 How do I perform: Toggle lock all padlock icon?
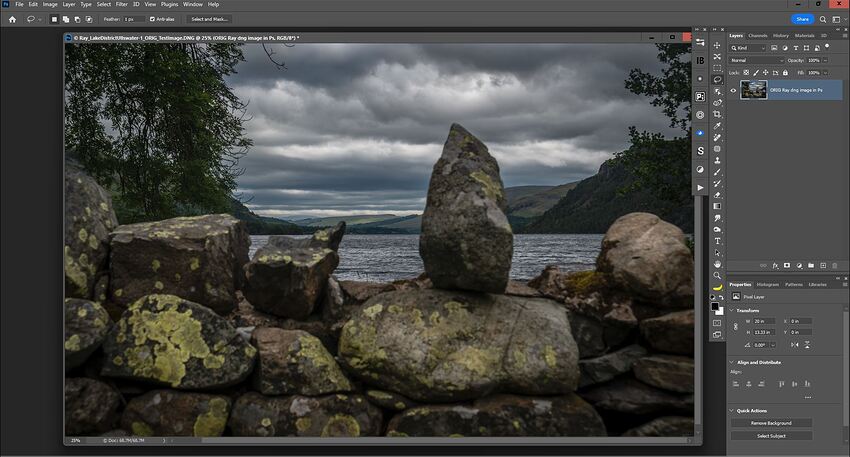click(785, 73)
